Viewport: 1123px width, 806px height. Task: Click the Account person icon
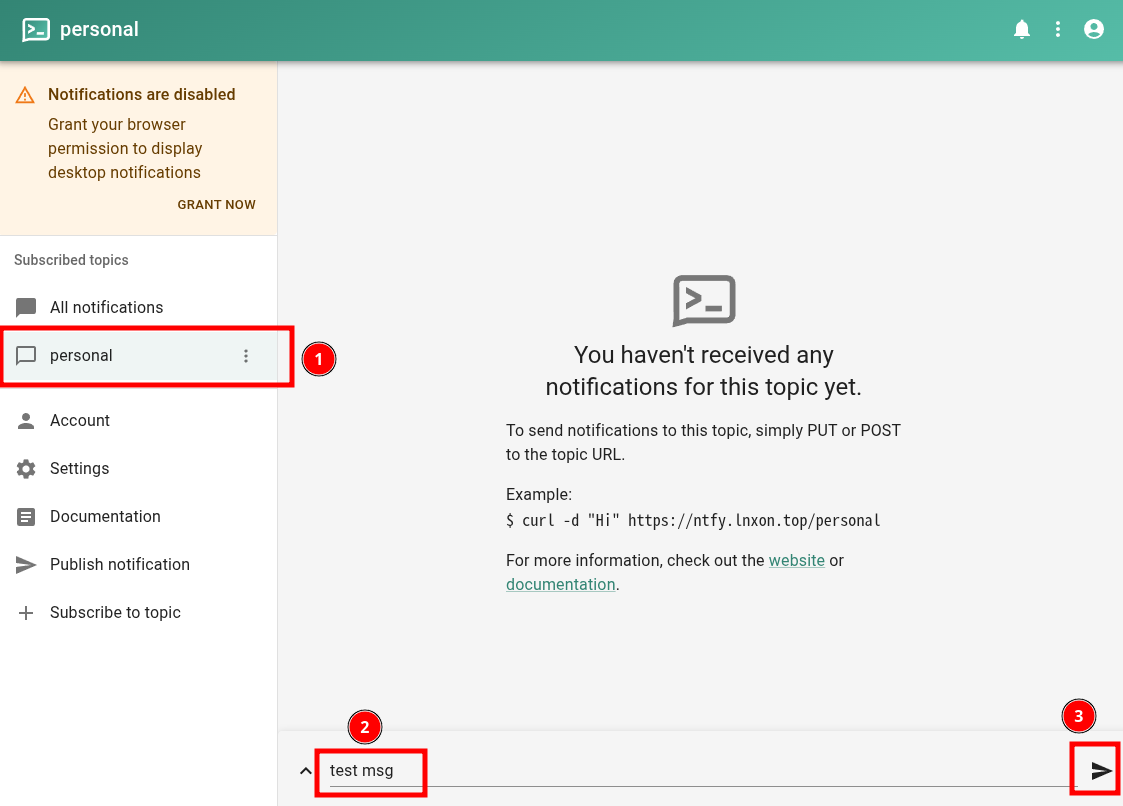tap(27, 421)
